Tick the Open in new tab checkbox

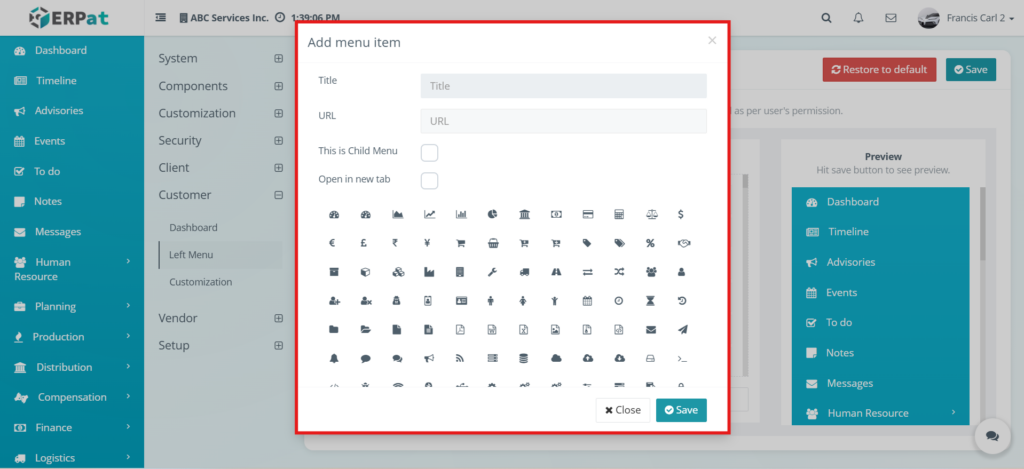click(x=429, y=181)
